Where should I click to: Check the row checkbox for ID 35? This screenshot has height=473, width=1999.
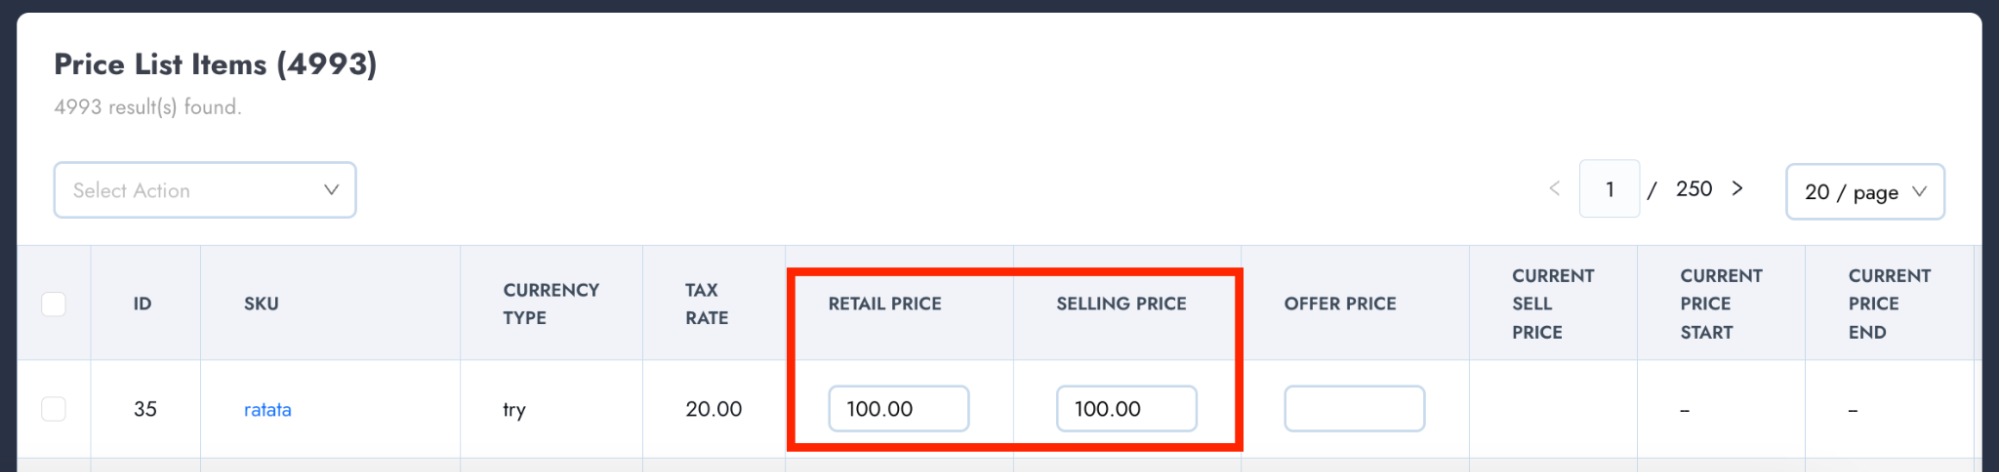point(54,409)
